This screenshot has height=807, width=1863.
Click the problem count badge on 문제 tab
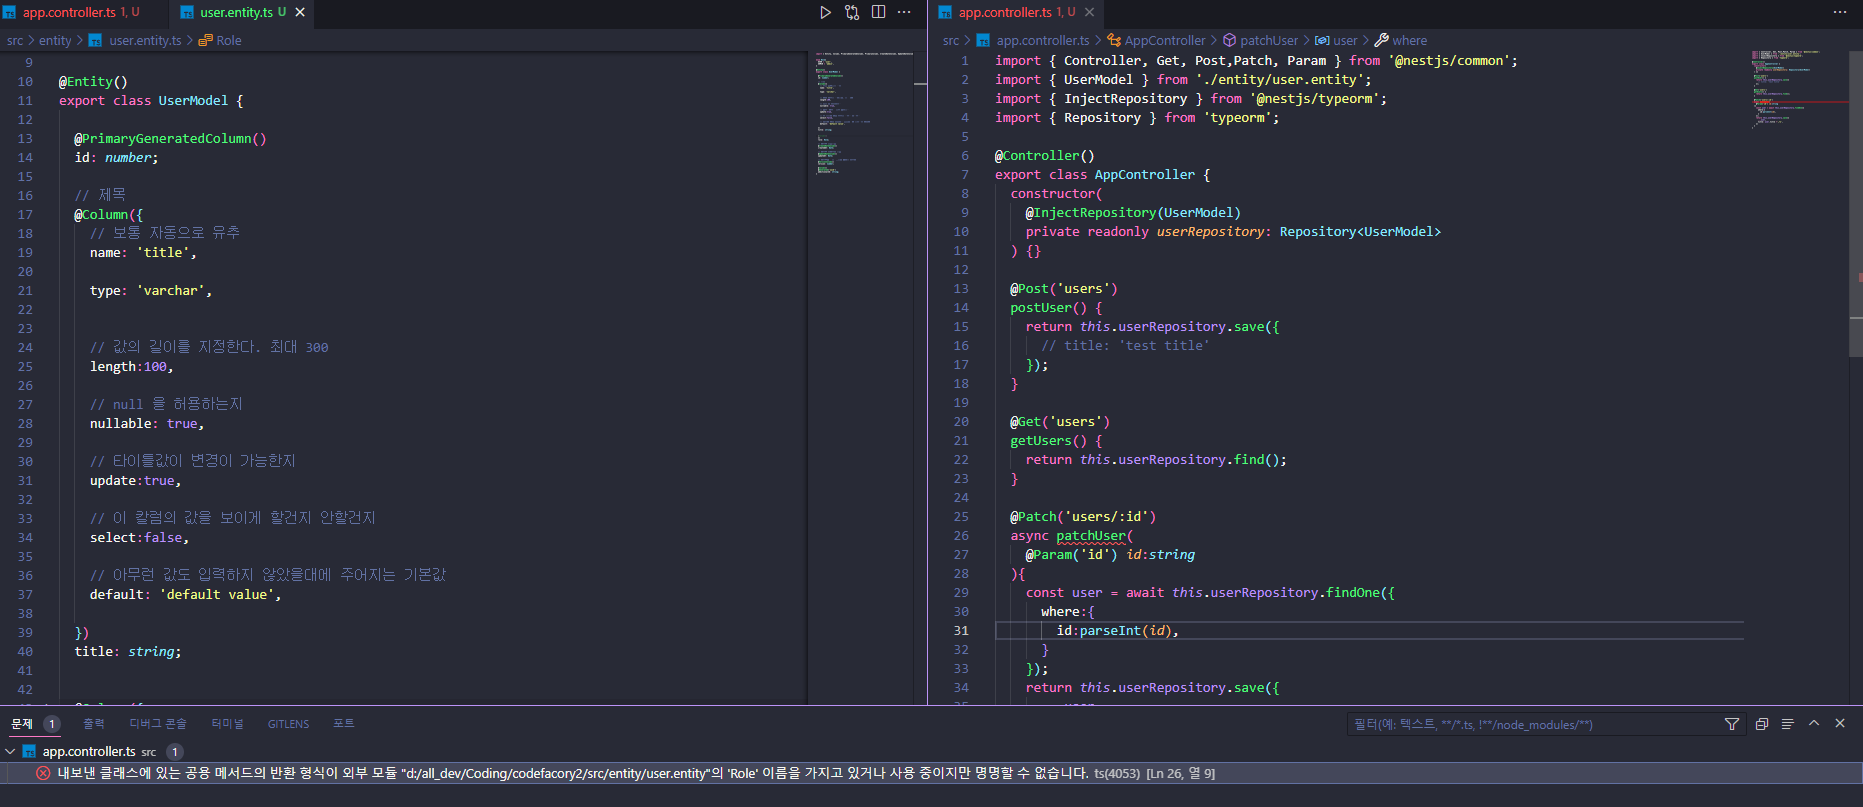coord(52,724)
